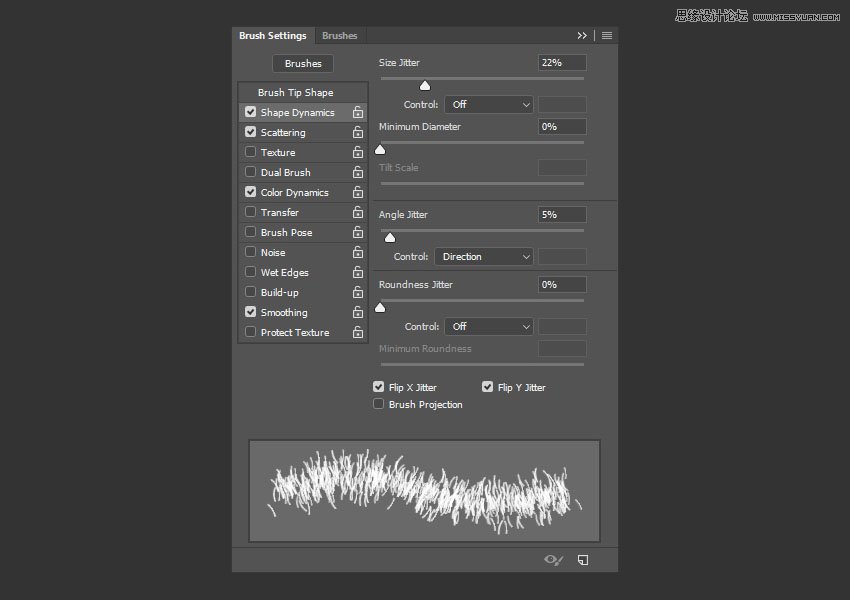Collapse the panel with the double-arrow icon
Screen dimensions: 850x600
click(582, 35)
